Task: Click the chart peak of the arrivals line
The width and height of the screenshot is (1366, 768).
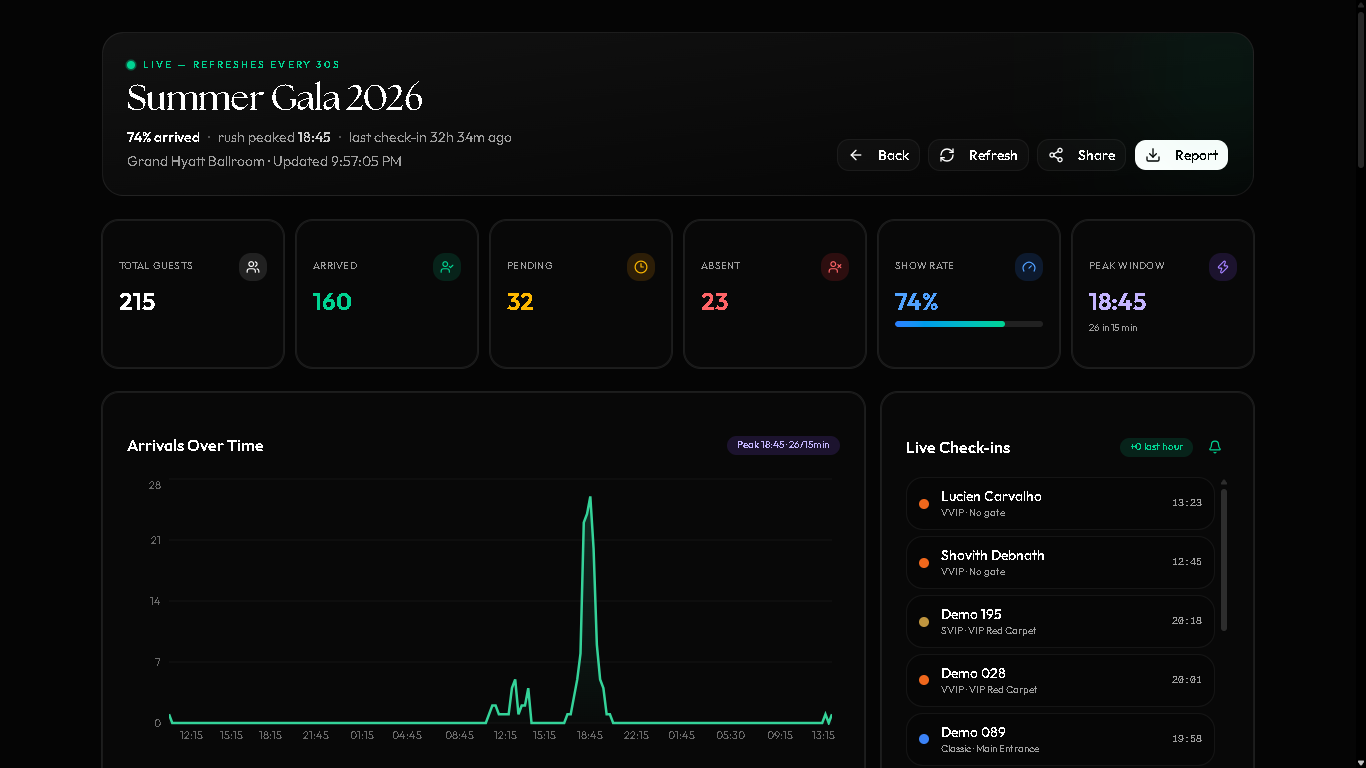Action: [590, 497]
